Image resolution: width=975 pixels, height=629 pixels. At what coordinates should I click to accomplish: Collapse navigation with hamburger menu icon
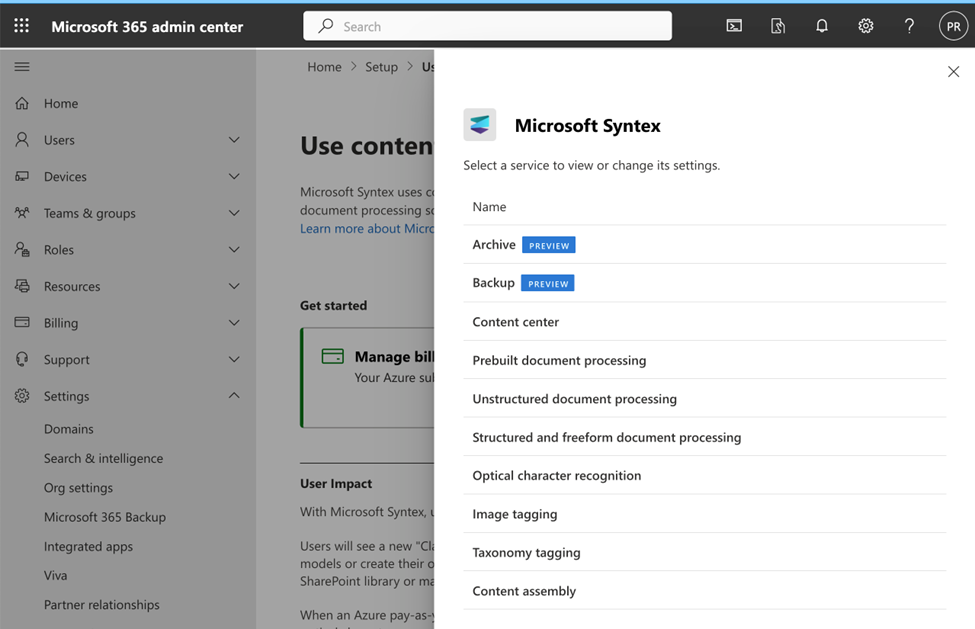pos(22,67)
